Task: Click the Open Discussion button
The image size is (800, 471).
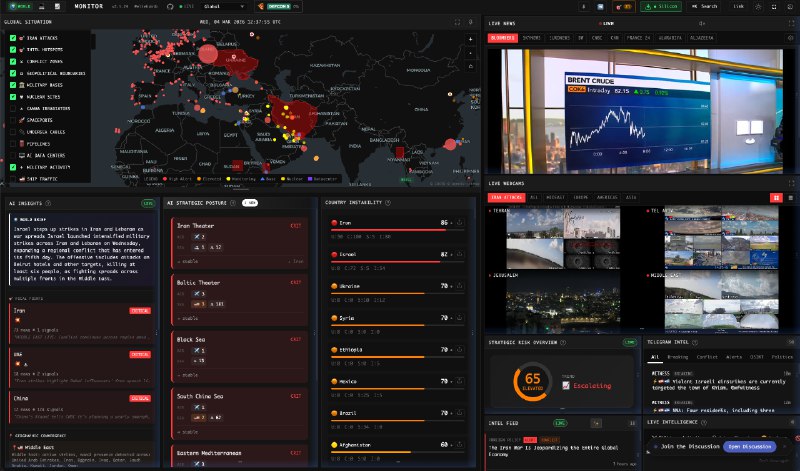Action: coord(749,447)
